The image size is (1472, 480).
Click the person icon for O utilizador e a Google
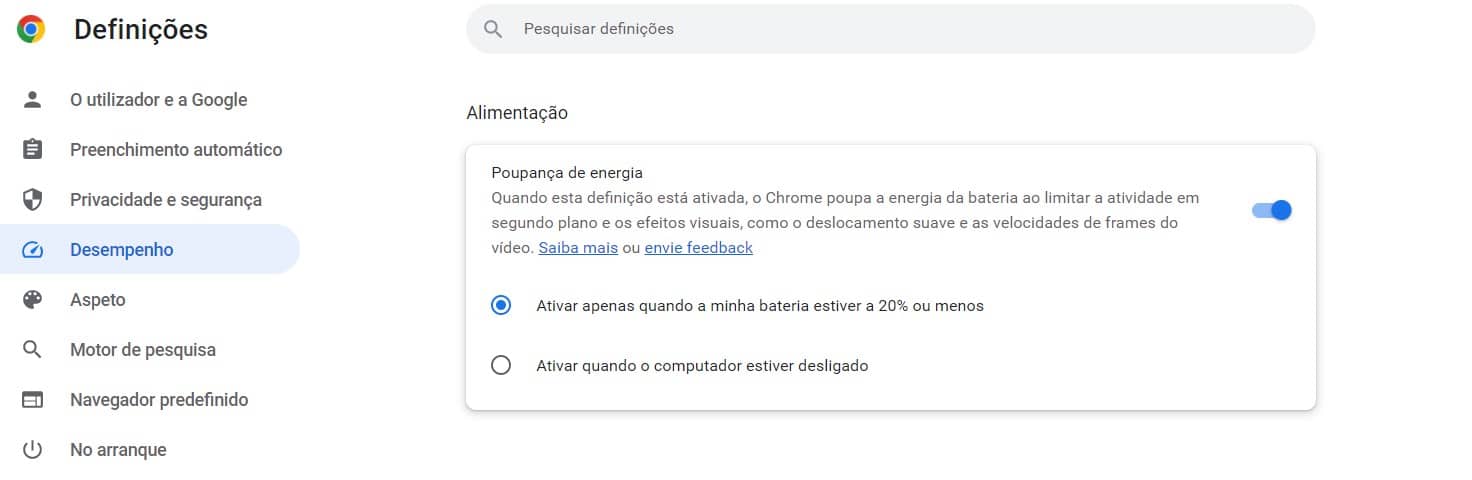coord(33,100)
